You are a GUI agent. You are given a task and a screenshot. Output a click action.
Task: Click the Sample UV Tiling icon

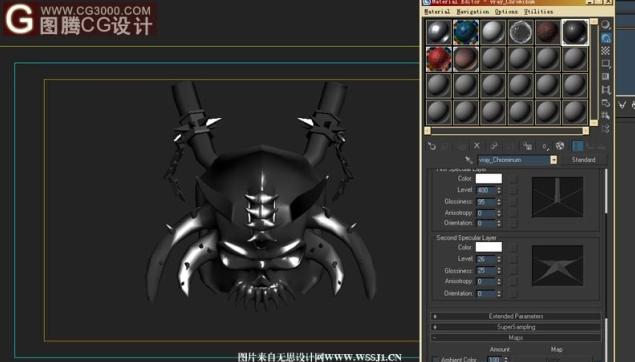point(605,64)
